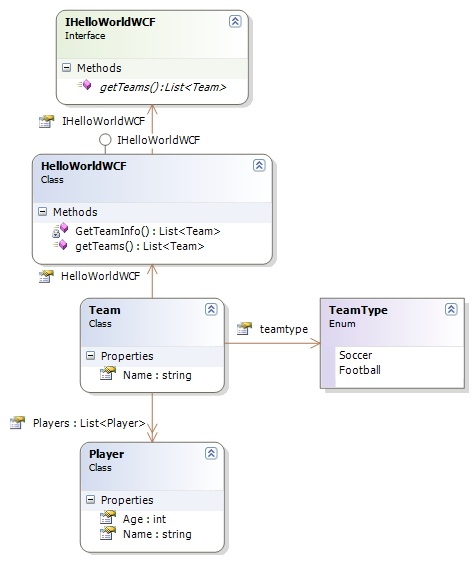Click the Age property icon in Player
The width and height of the screenshot is (473, 561).
pos(108,518)
